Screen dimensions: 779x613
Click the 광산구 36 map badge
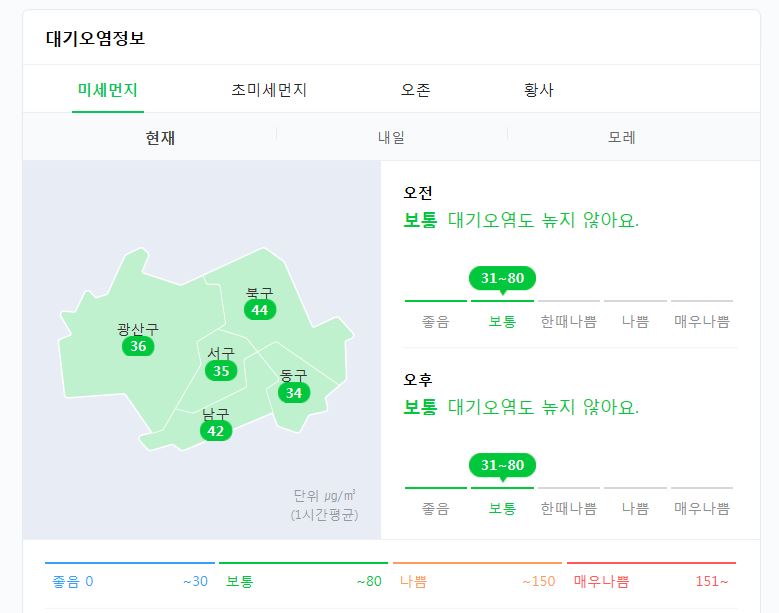pos(138,346)
